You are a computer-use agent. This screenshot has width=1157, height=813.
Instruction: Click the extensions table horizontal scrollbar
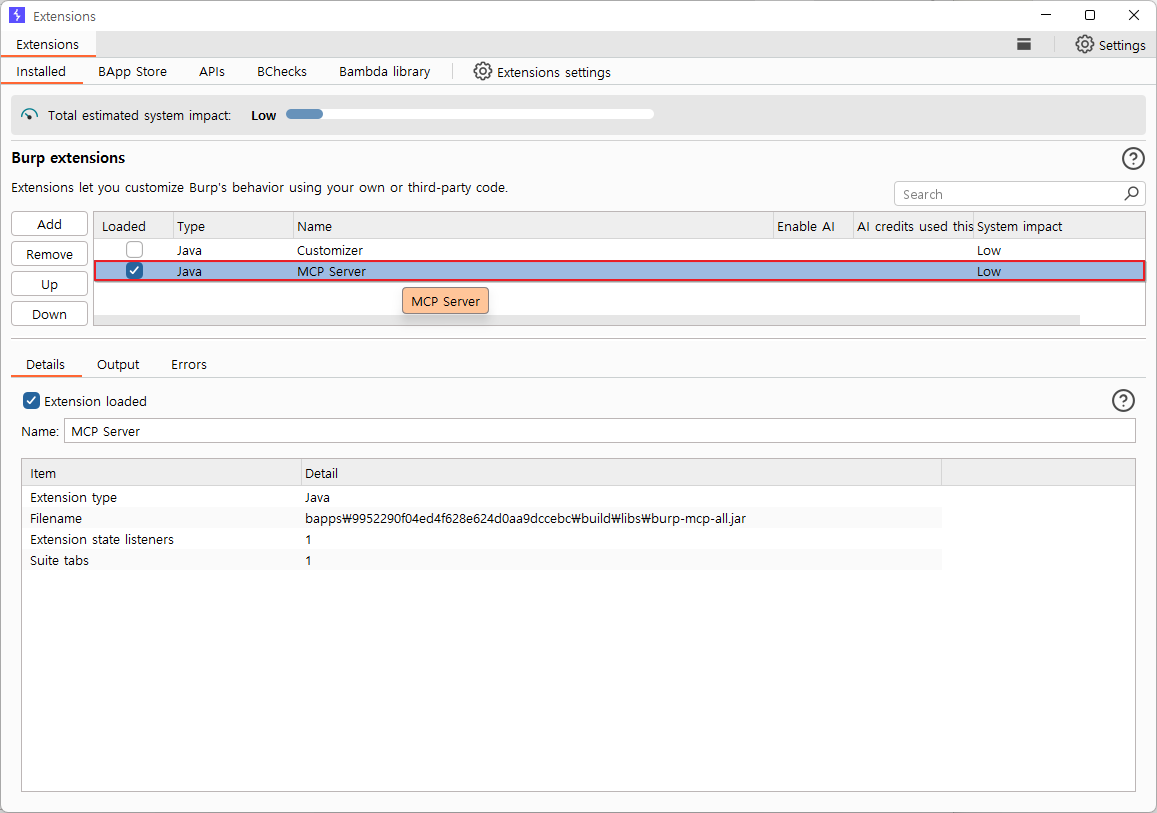(x=587, y=320)
